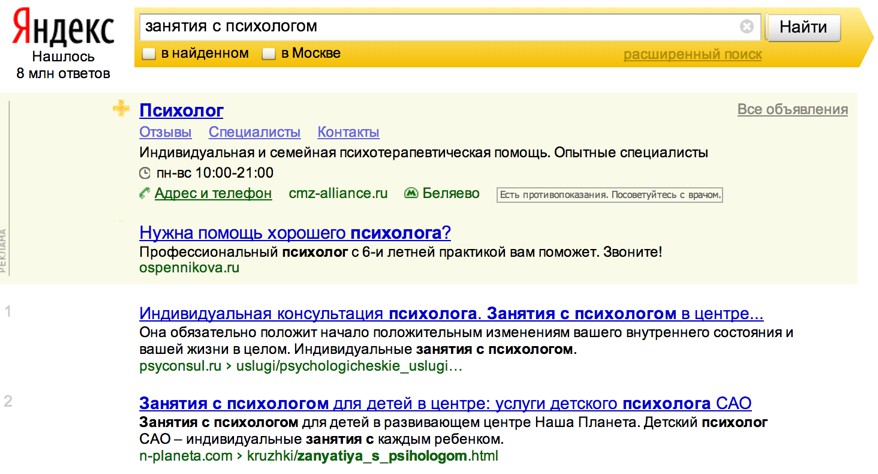This screenshot has width=878, height=474.
Task: Open the 'расширенный поиск' link
Action: click(693, 54)
